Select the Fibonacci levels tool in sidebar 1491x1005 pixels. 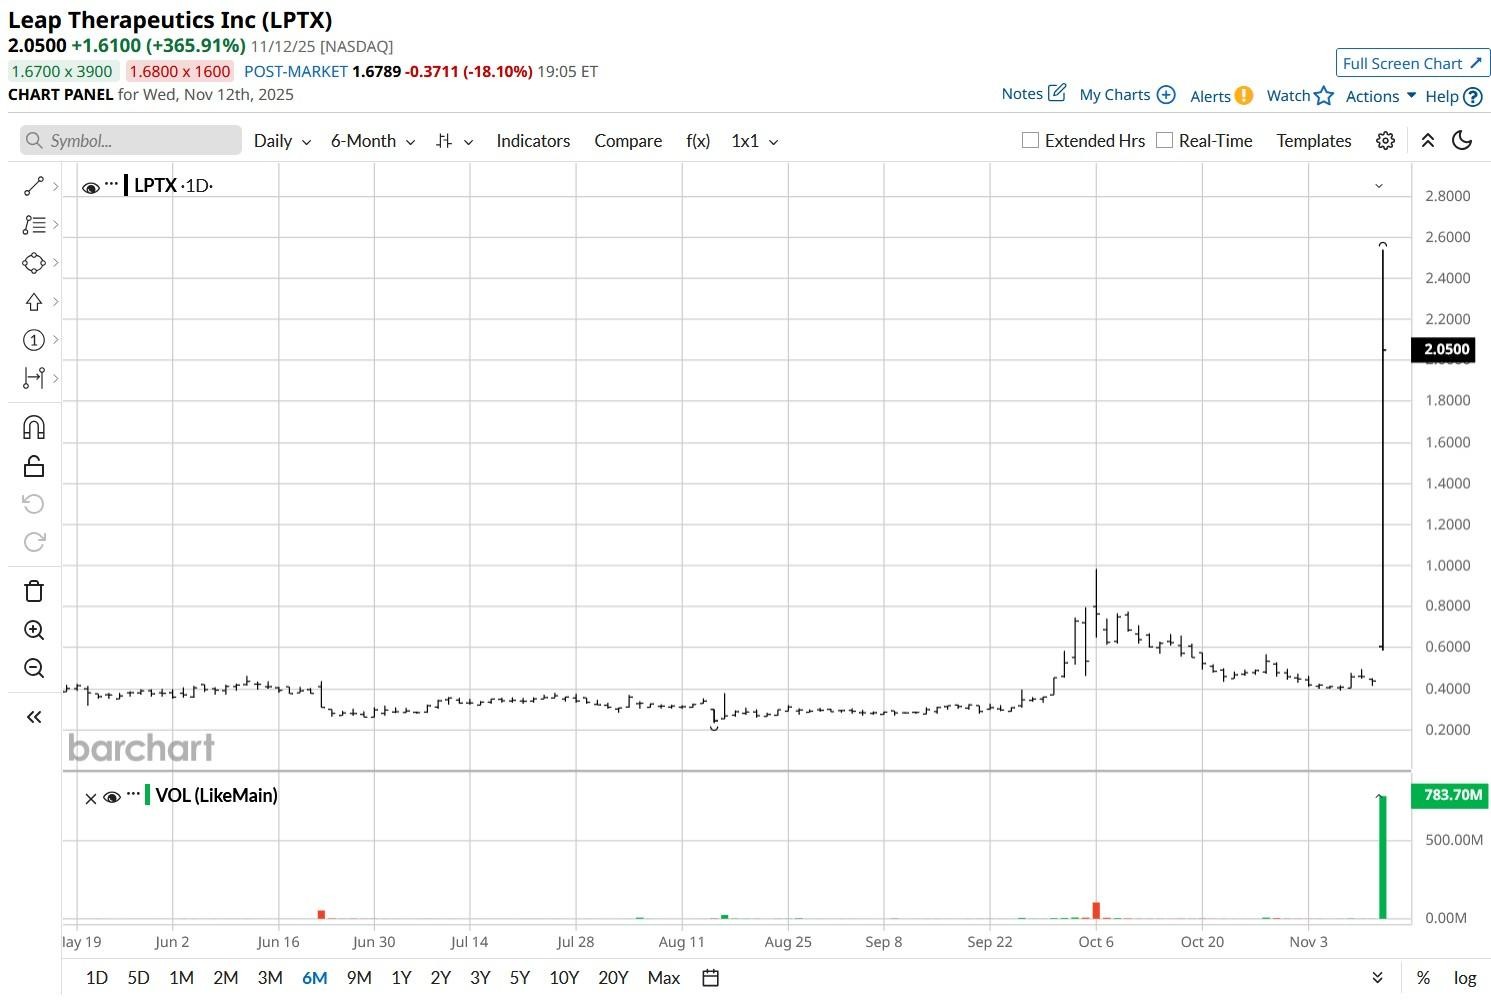(34, 225)
